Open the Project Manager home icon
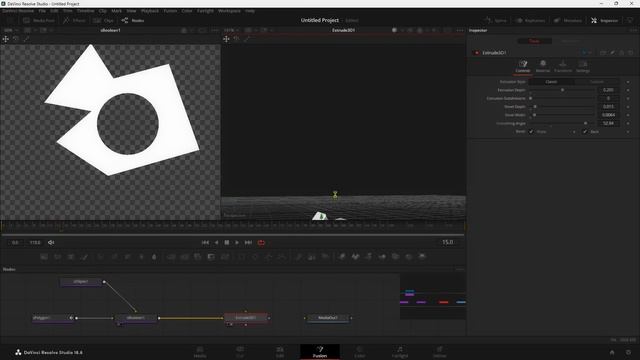 point(612,352)
